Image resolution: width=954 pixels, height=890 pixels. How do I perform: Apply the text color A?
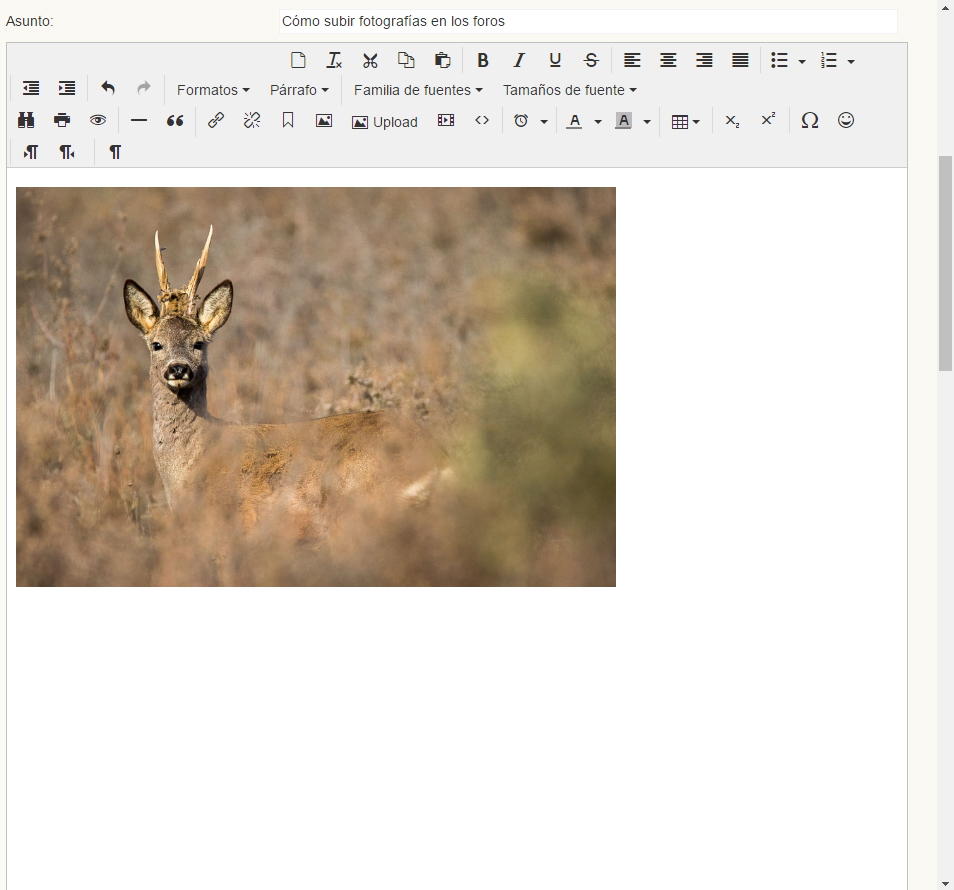574,120
